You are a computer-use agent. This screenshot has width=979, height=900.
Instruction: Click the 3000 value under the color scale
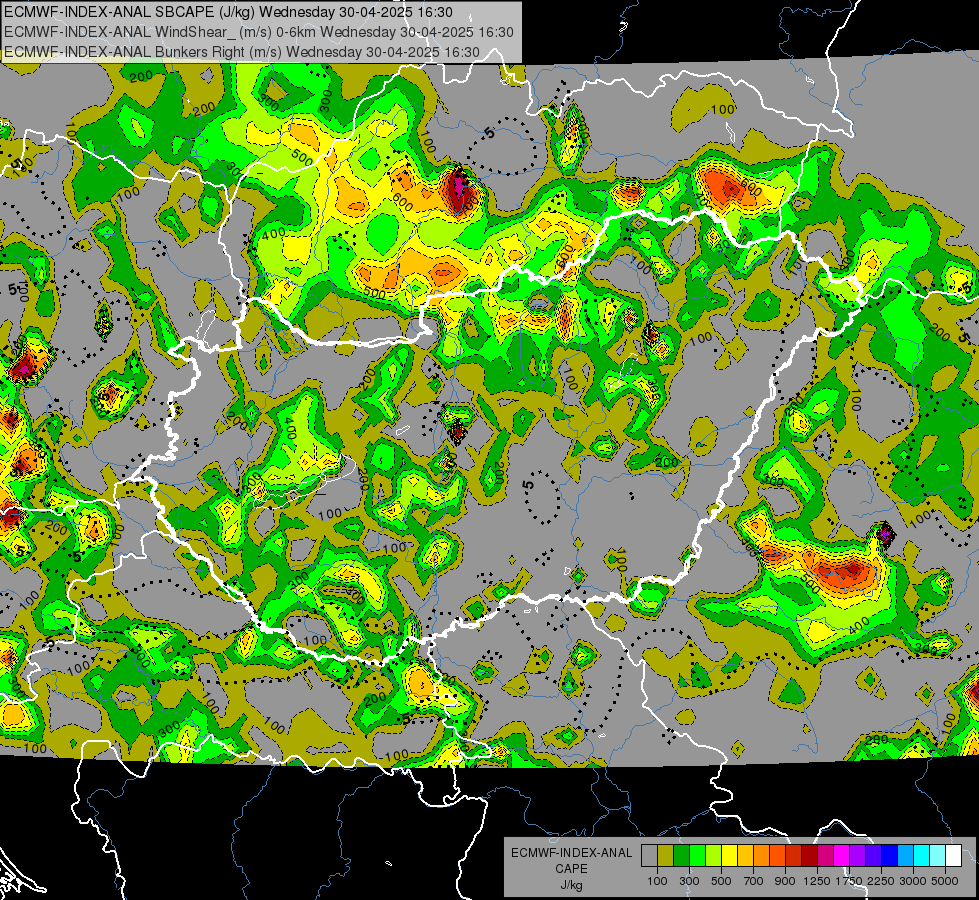coord(913,881)
